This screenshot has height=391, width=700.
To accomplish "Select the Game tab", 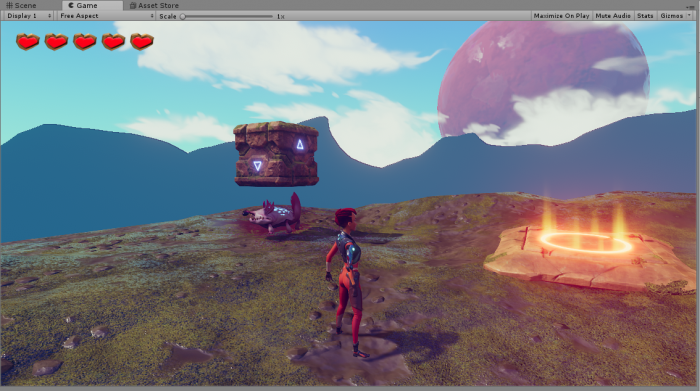I will pos(83,5).
